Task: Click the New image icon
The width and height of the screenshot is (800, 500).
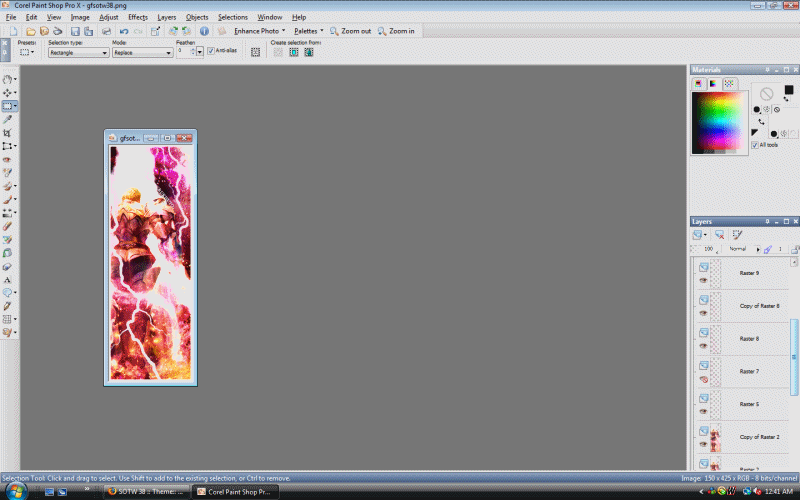Action: [13, 31]
